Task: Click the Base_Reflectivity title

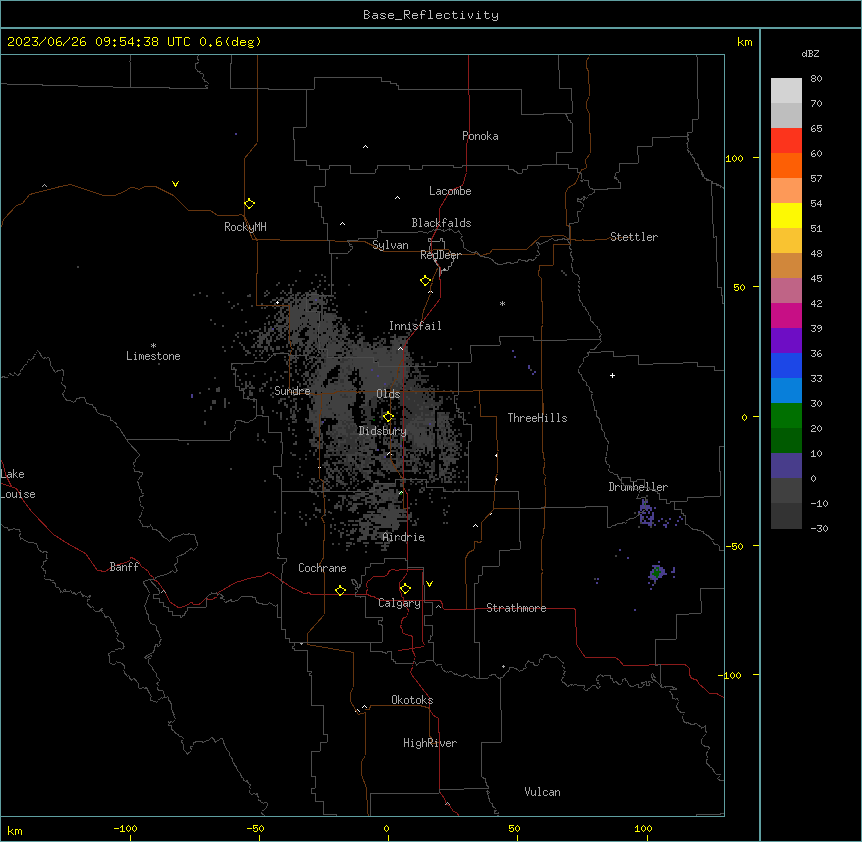Action: pyautogui.click(x=431, y=15)
